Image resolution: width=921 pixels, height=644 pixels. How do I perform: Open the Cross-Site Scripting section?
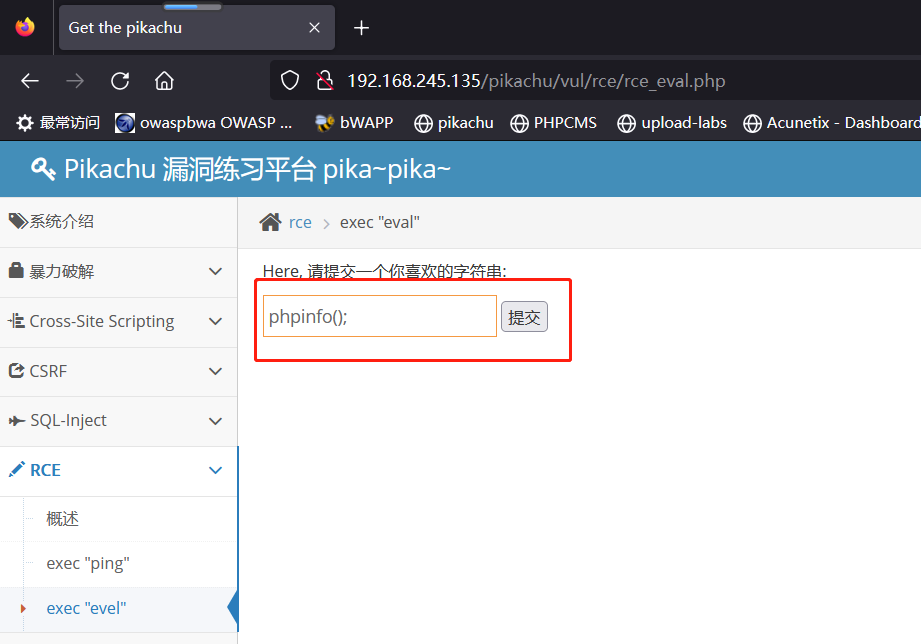(118, 322)
